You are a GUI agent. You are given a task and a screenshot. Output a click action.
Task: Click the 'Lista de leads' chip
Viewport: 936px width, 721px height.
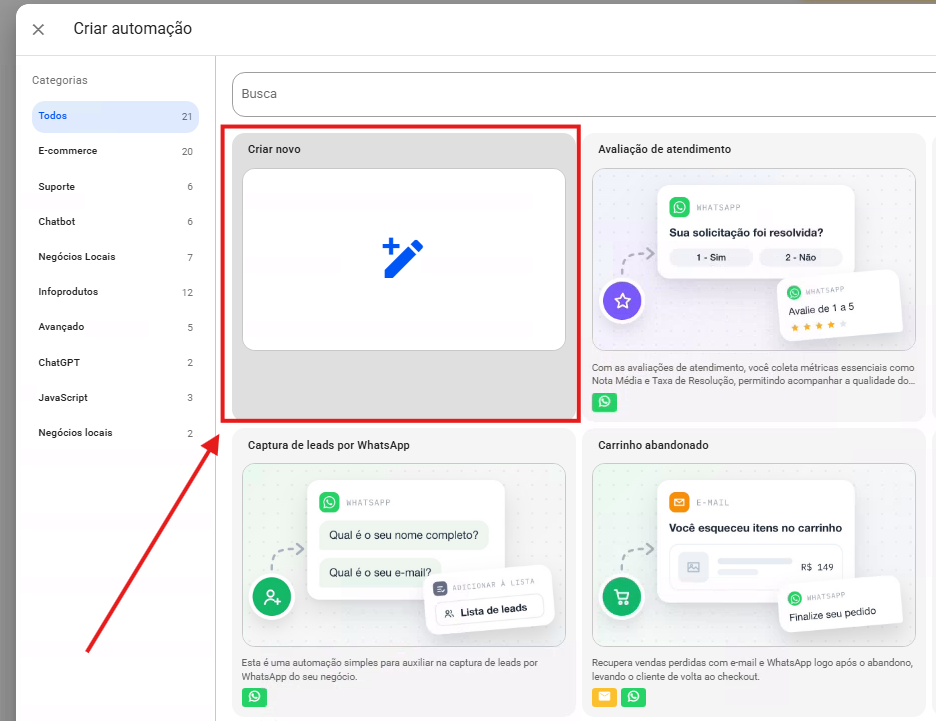[x=489, y=611]
